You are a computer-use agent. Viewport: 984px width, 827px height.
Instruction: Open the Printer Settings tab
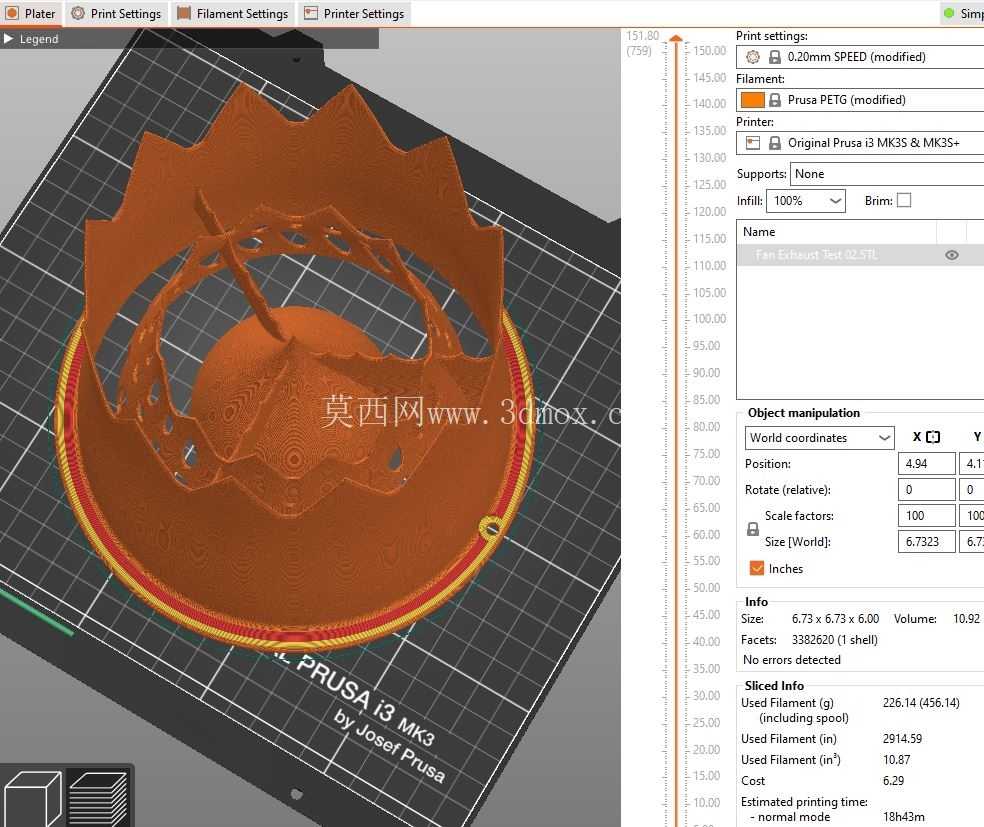pyautogui.click(x=355, y=13)
